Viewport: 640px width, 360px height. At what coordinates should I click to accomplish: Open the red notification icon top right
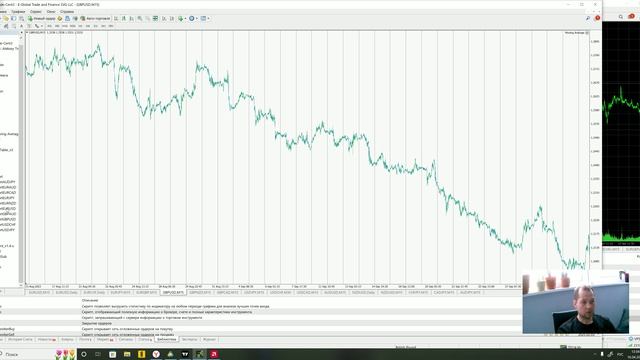click(x=598, y=18)
